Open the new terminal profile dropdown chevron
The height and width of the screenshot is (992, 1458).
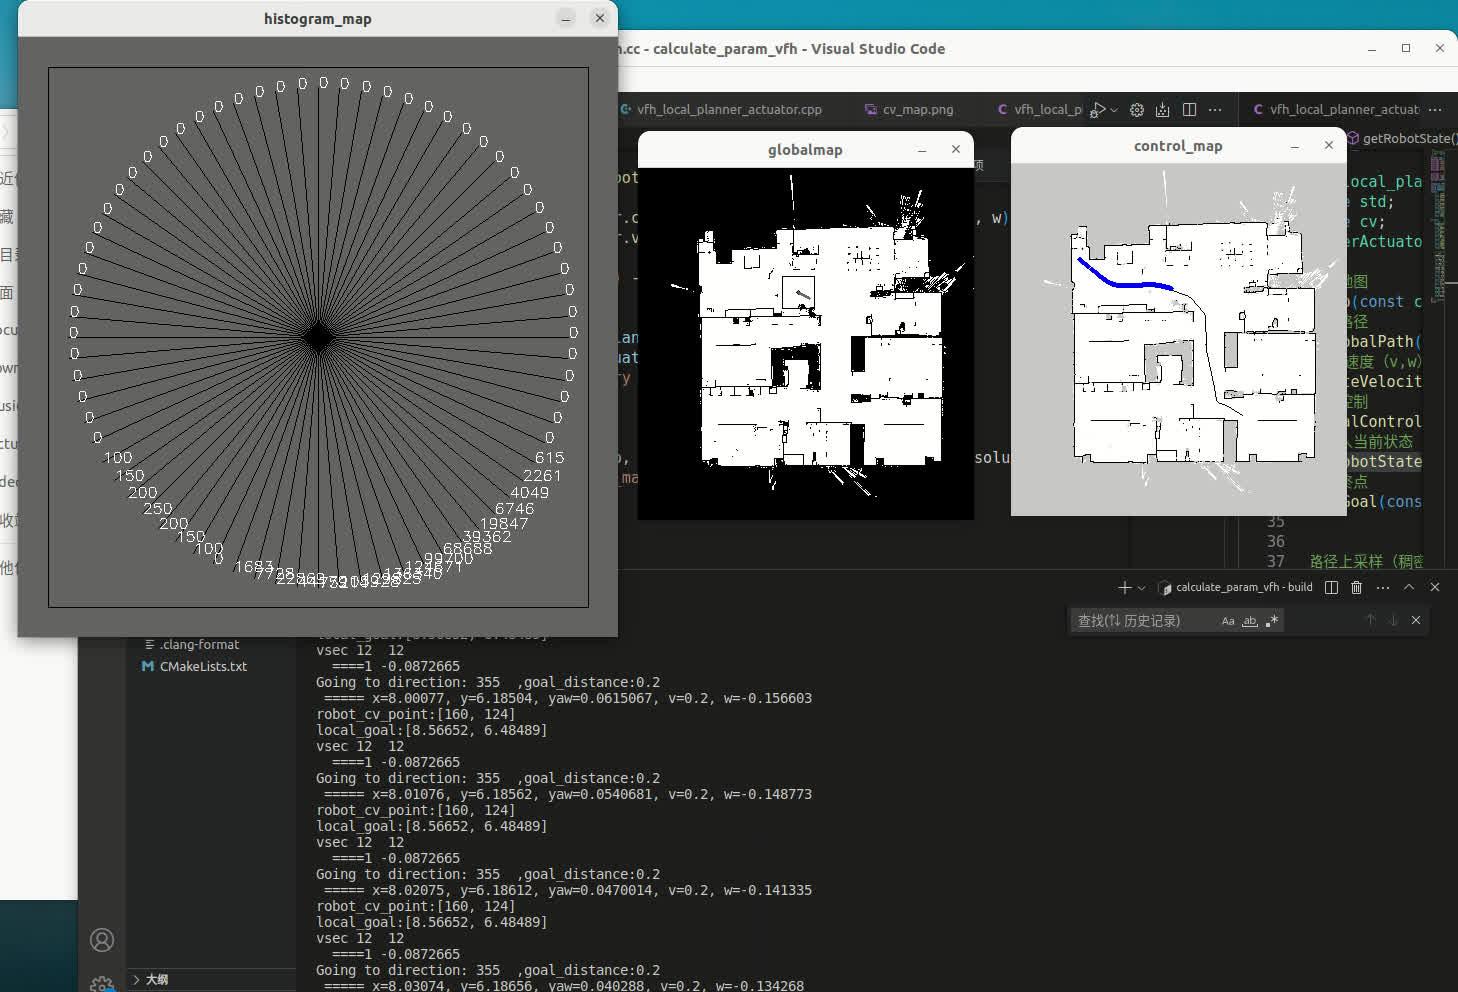(1142, 587)
